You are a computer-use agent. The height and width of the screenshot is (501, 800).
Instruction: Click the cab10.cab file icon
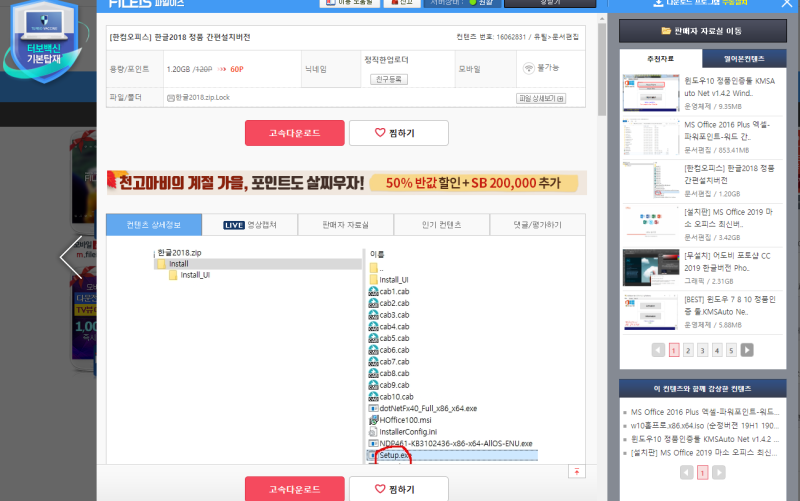click(x=373, y=397)
